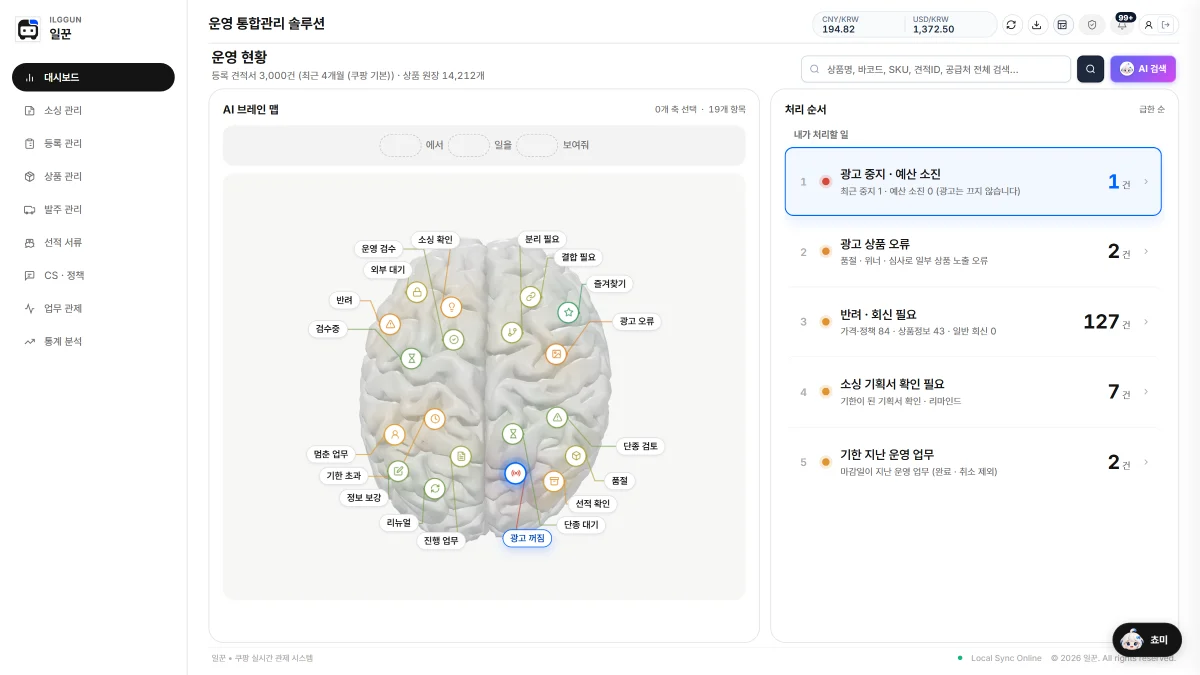Open 대시보드 in the sidebar

pos(93,77)
